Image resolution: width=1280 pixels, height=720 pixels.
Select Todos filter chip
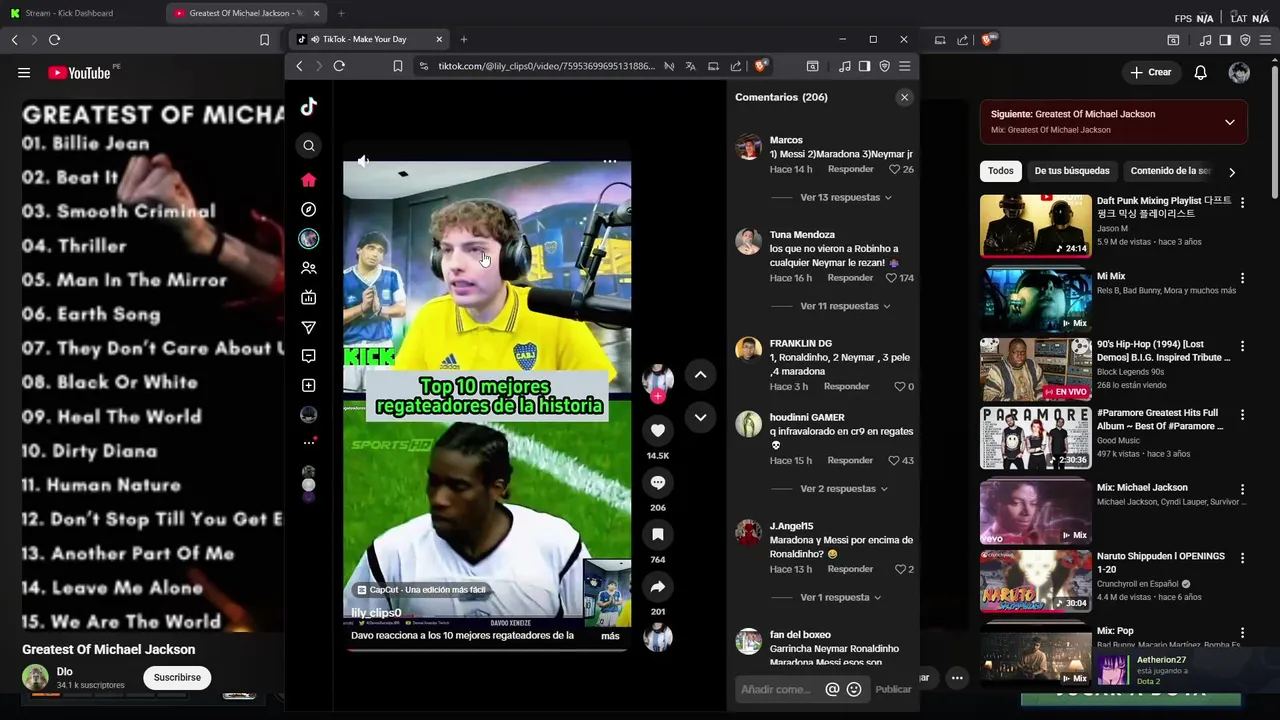[x=1001, y=171]
